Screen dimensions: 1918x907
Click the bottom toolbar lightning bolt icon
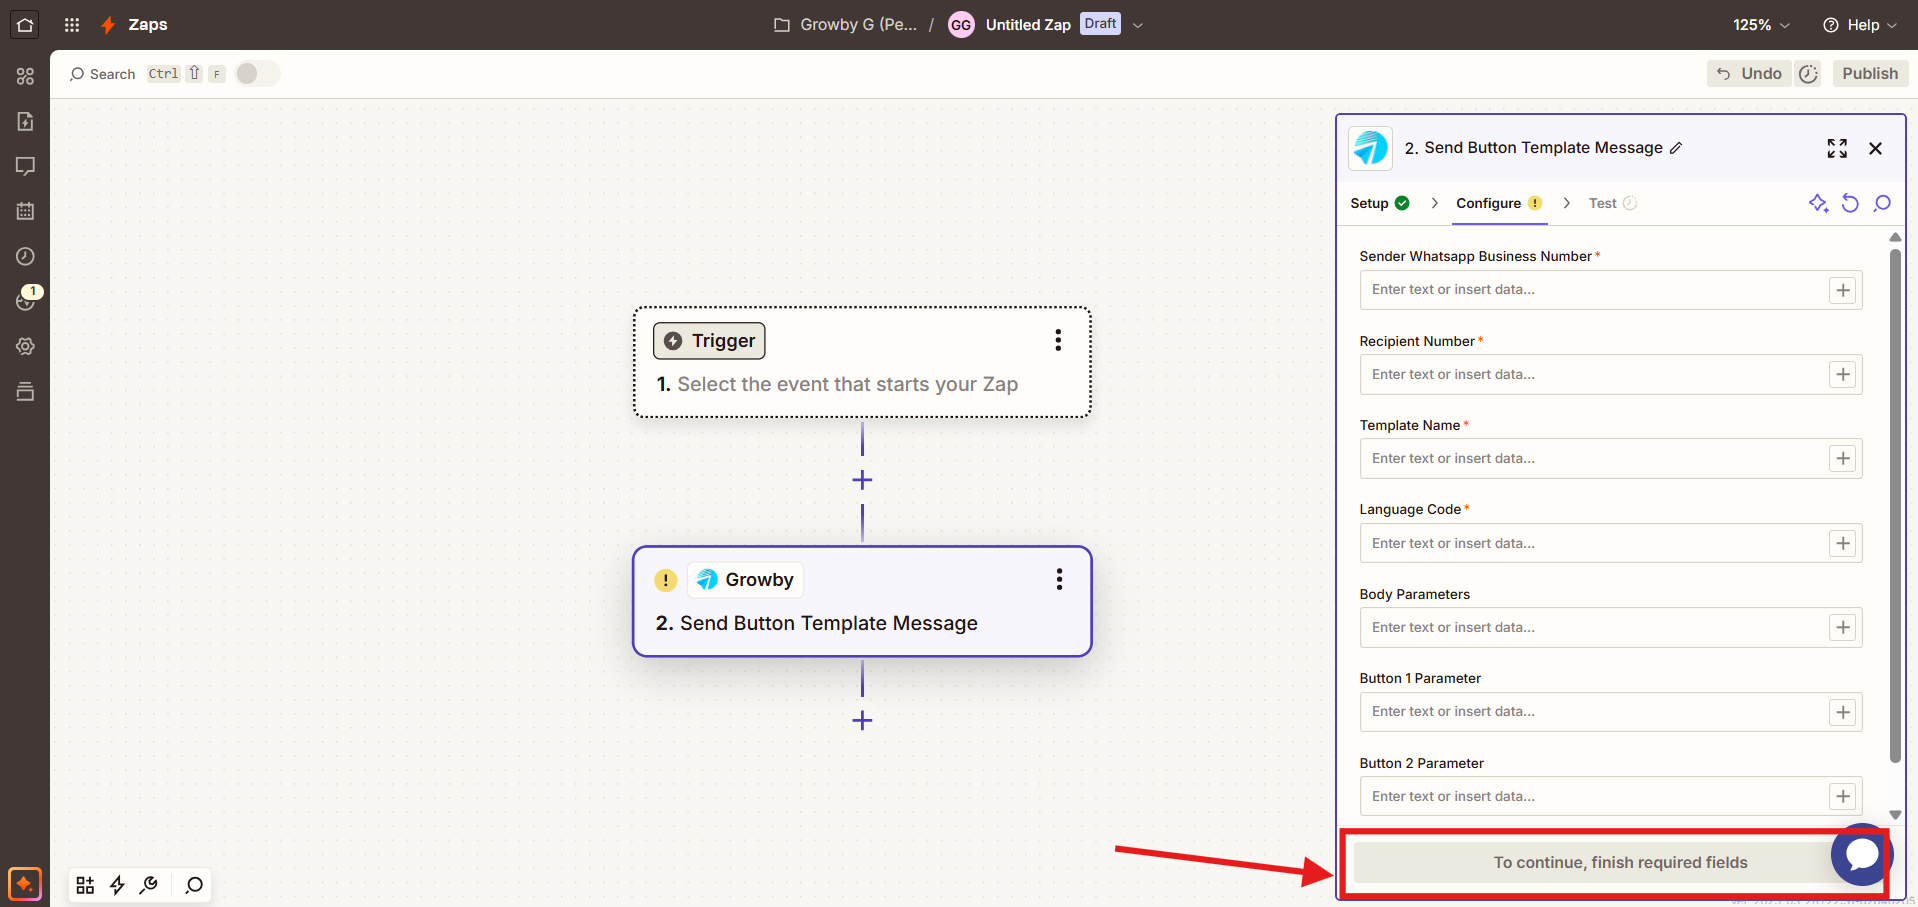[117, 885]
